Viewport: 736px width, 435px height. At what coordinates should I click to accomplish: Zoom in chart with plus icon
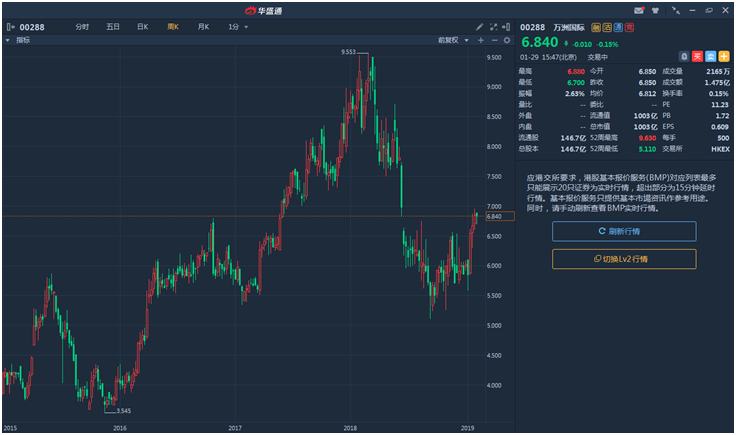[x=481, y=40]
